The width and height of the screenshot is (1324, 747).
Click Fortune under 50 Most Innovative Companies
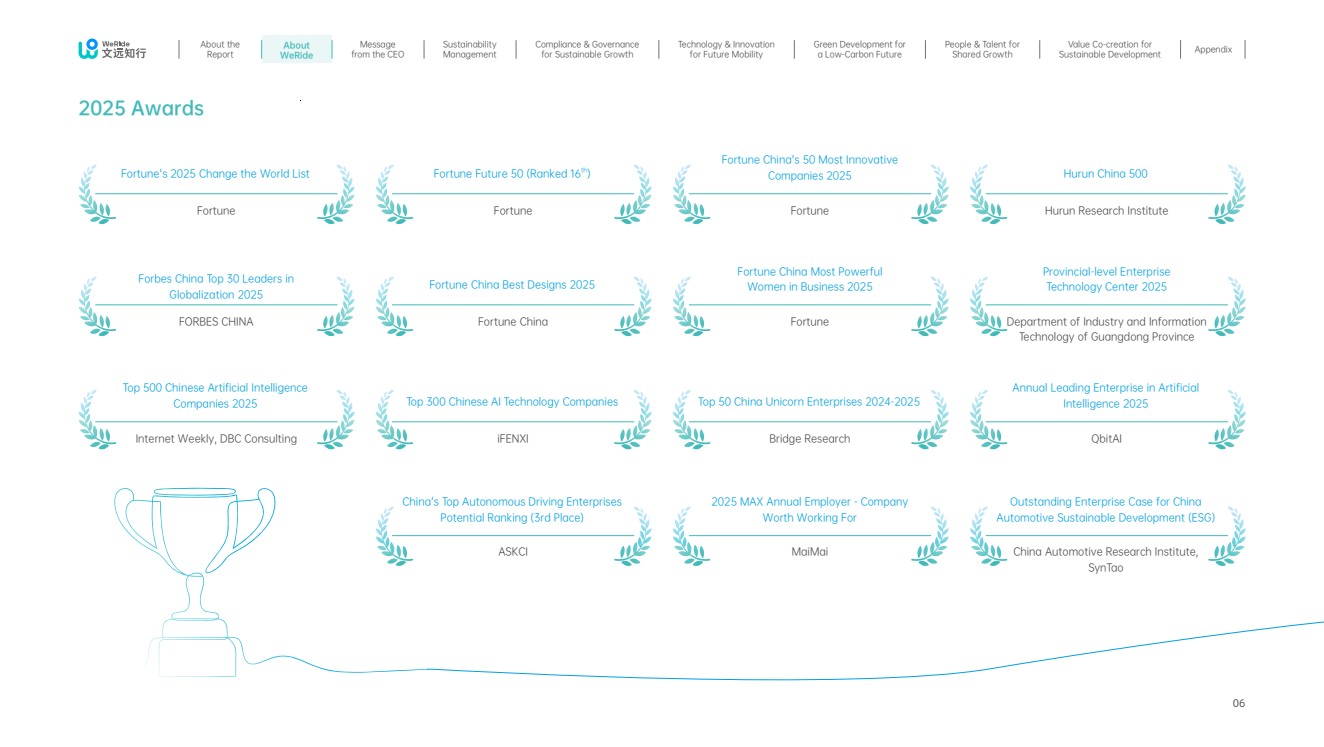pyautogui.click(x=810, y=211)
